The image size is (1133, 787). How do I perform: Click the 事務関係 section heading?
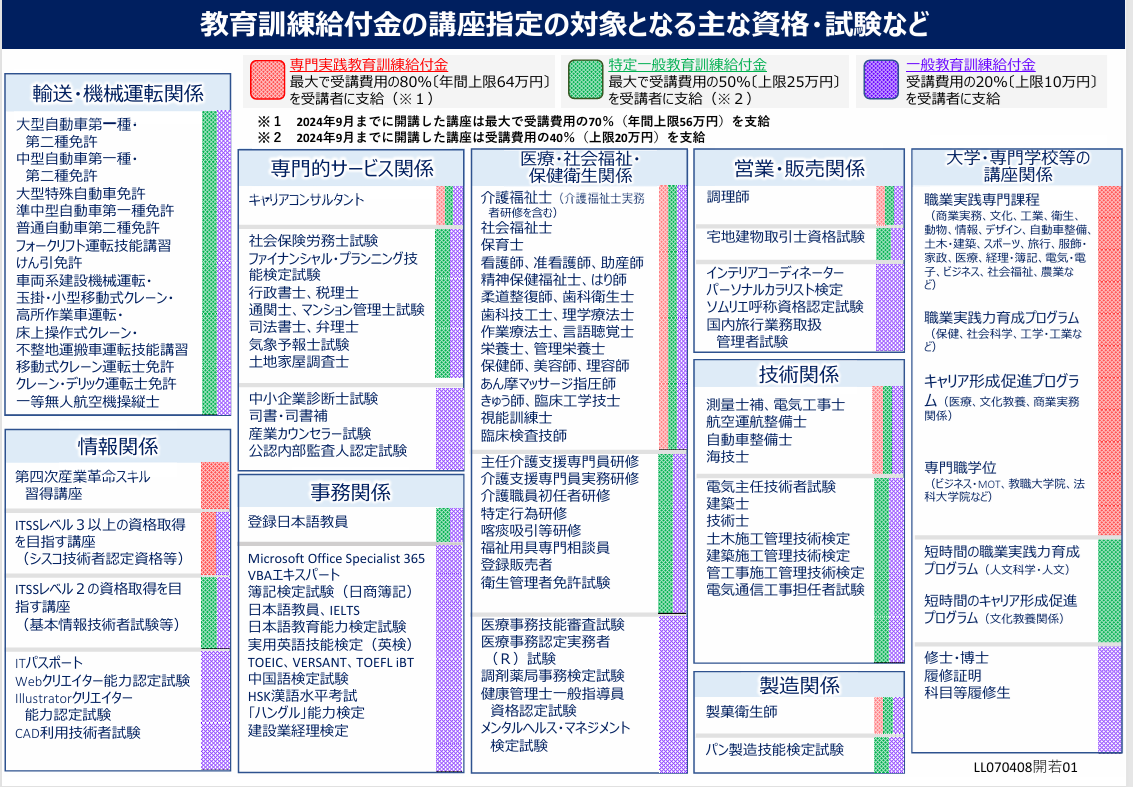pyautogui.click(x=351, y=492)
